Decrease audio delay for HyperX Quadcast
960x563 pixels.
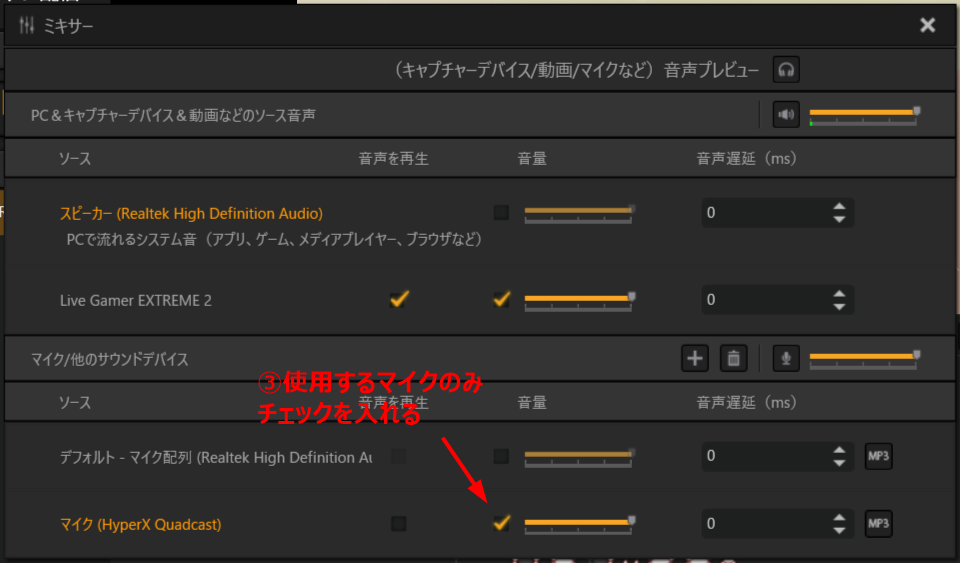839,531
